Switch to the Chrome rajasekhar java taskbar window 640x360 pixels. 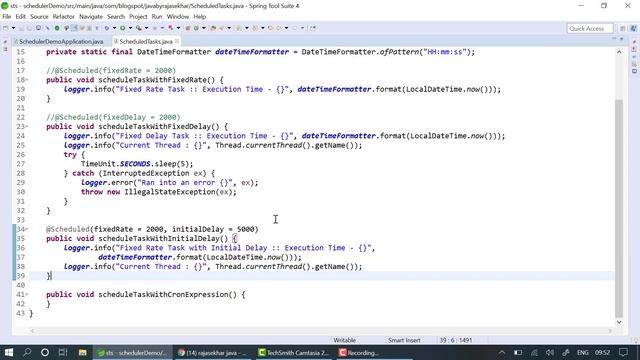pyautogui.click(x=212, y=352)
